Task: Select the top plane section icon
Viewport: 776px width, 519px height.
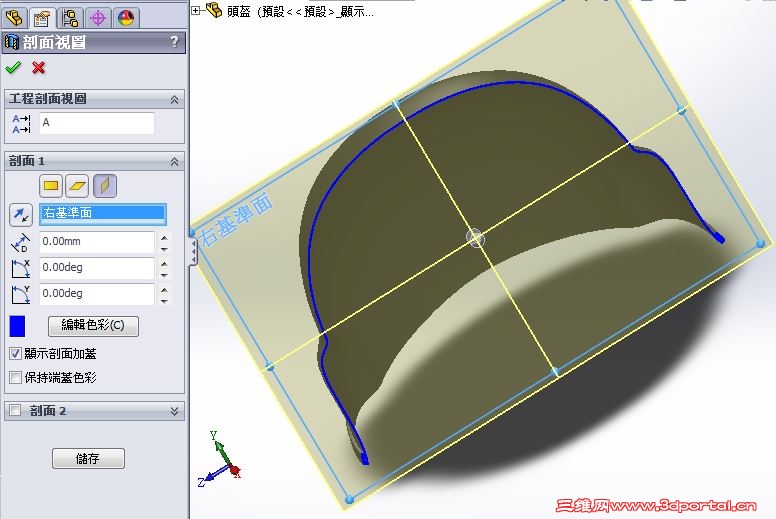Action: (78, 186)
